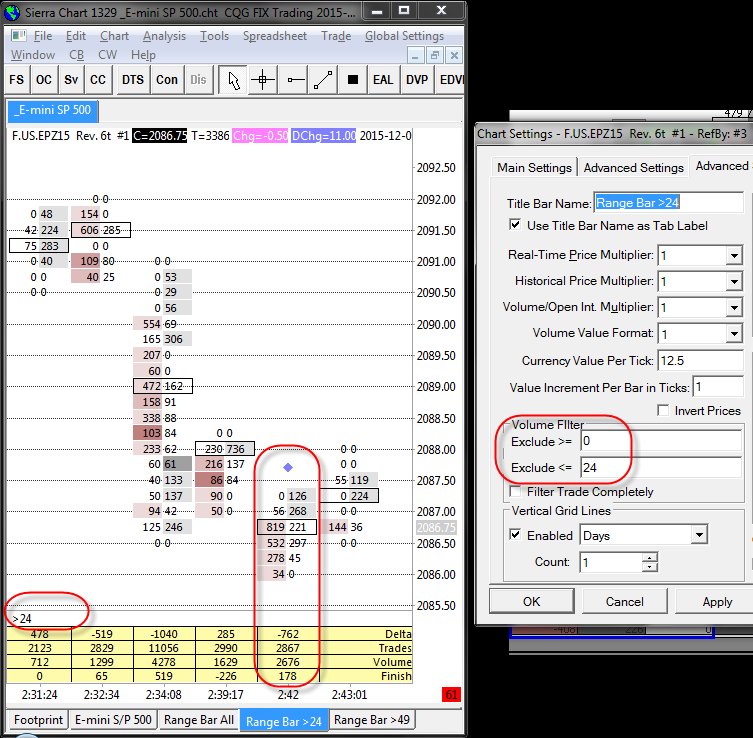Click the Count value field
Image resolution: width=753 pixels, height=738 pixels.
click(x=611, y=562)
